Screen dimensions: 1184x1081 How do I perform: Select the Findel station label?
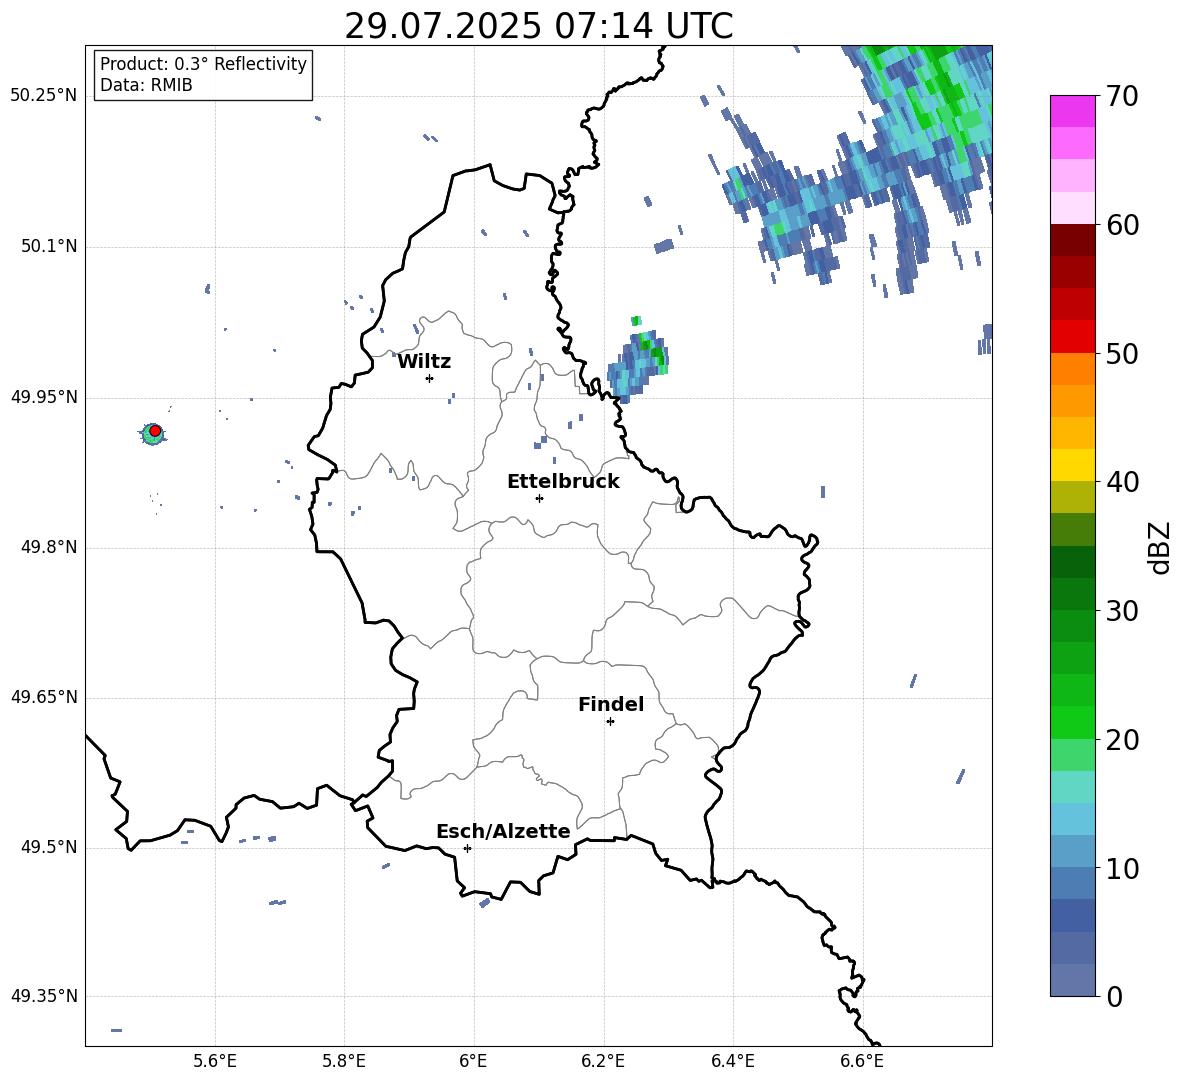611,704
